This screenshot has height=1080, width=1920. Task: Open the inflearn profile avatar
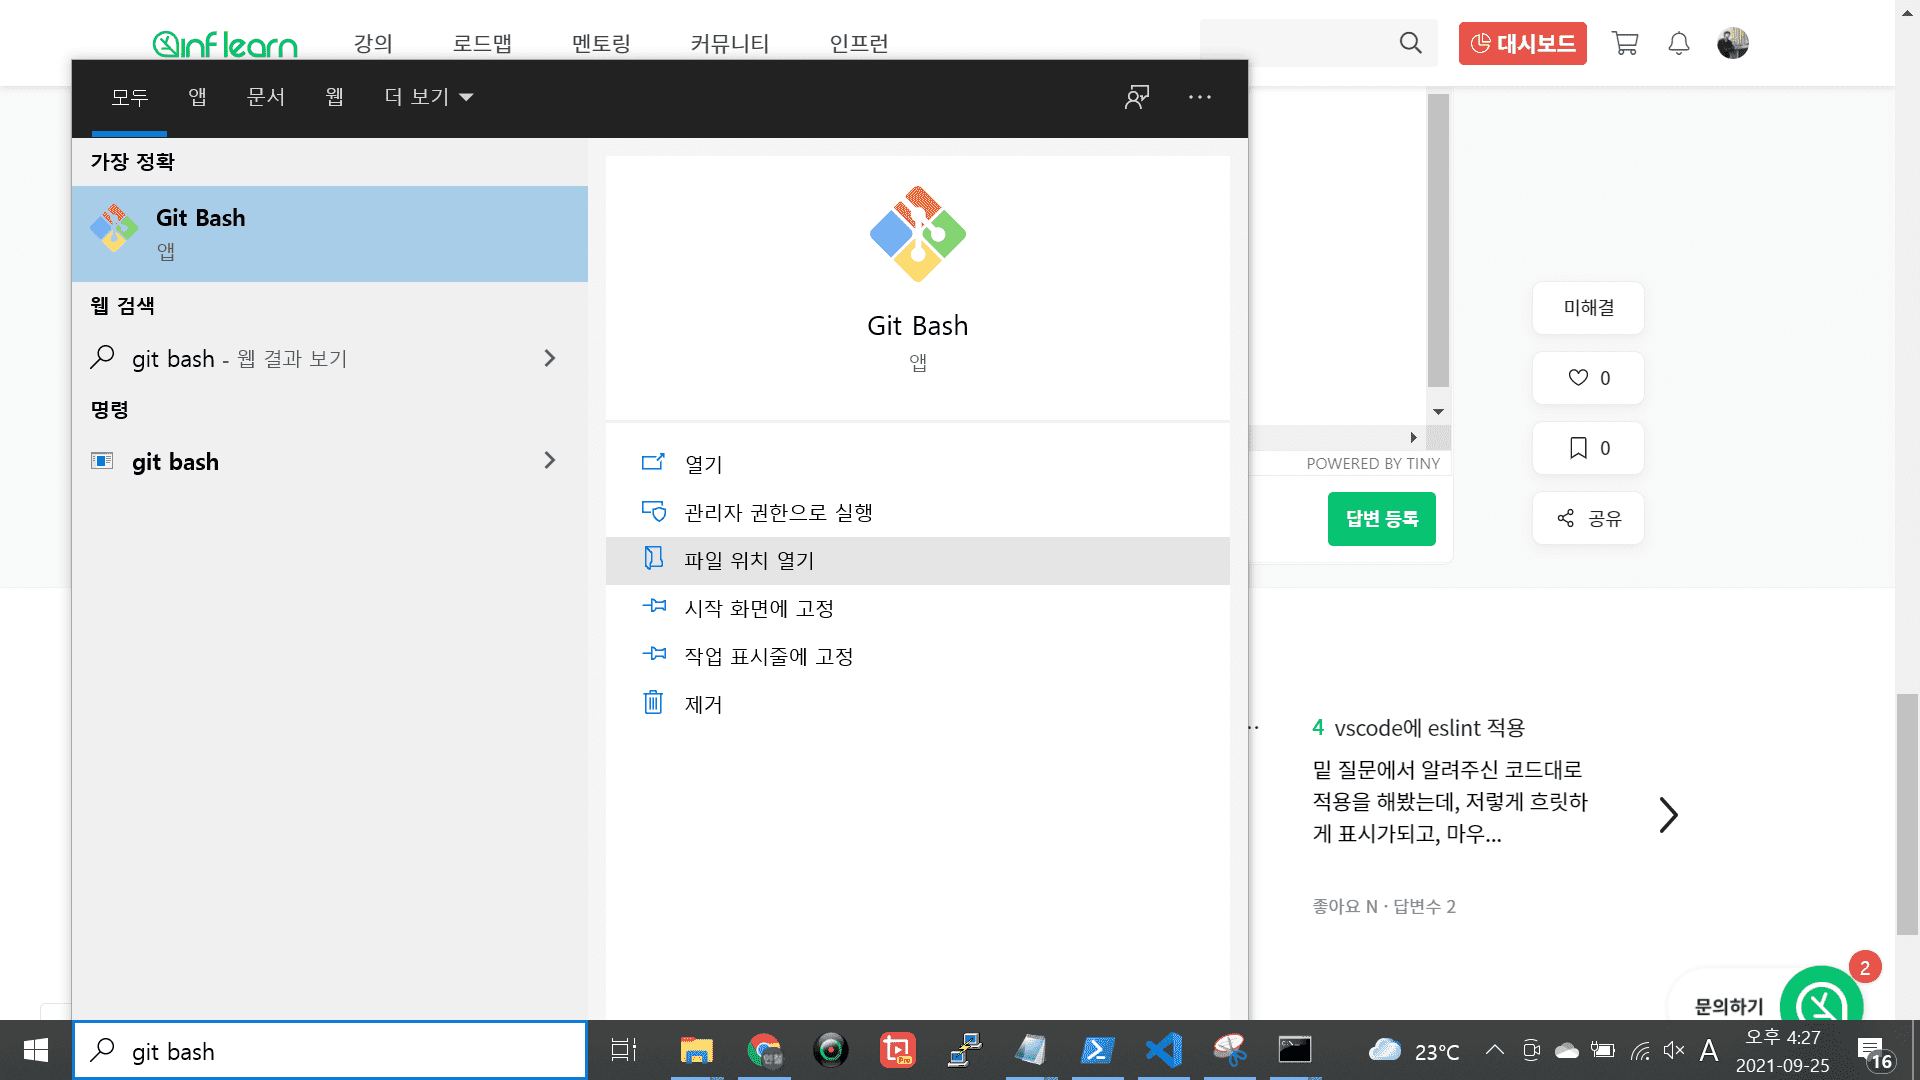click(x=1733, y=43)
